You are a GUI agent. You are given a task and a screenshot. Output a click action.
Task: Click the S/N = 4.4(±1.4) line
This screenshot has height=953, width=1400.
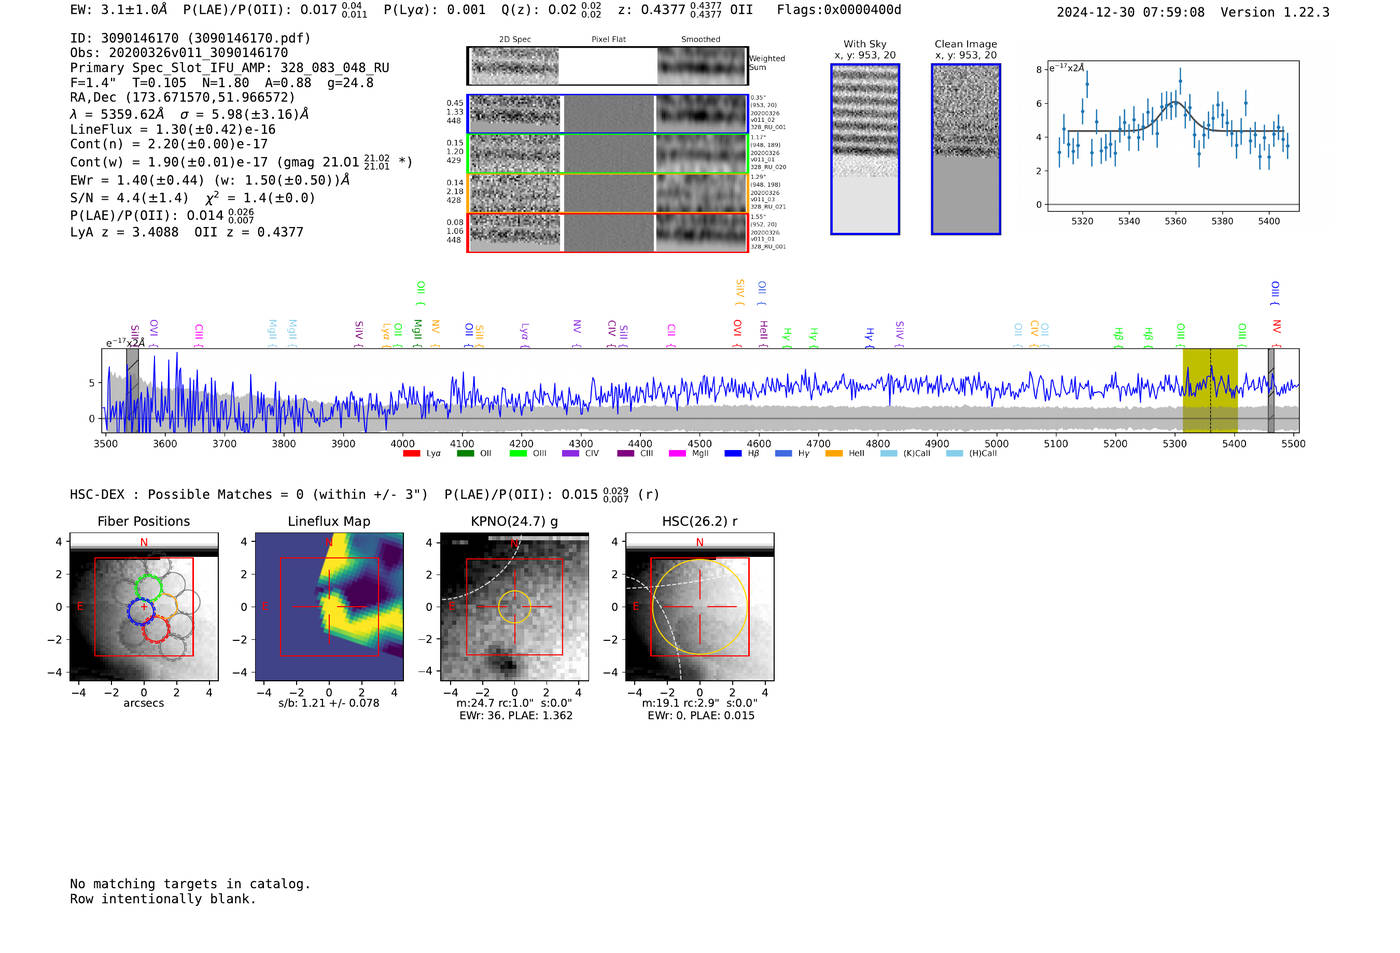click(193, 198)
